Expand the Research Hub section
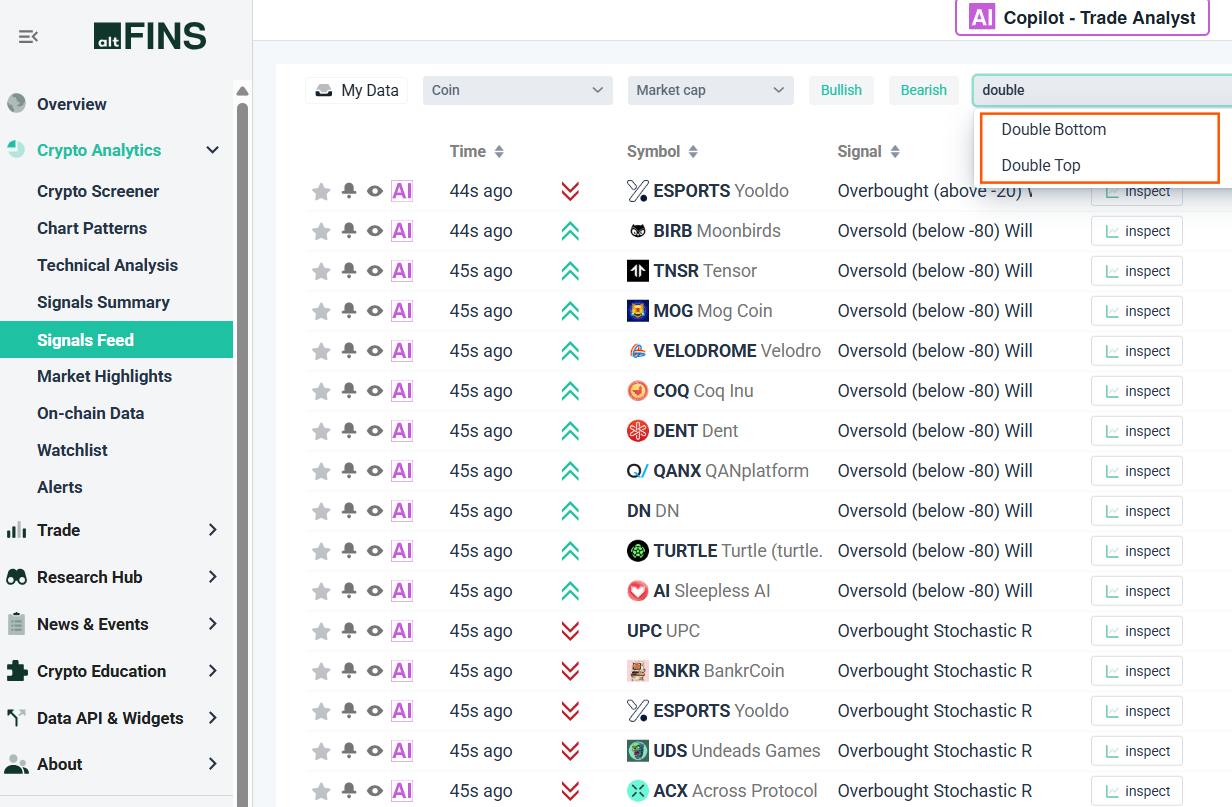 (212, 577)
